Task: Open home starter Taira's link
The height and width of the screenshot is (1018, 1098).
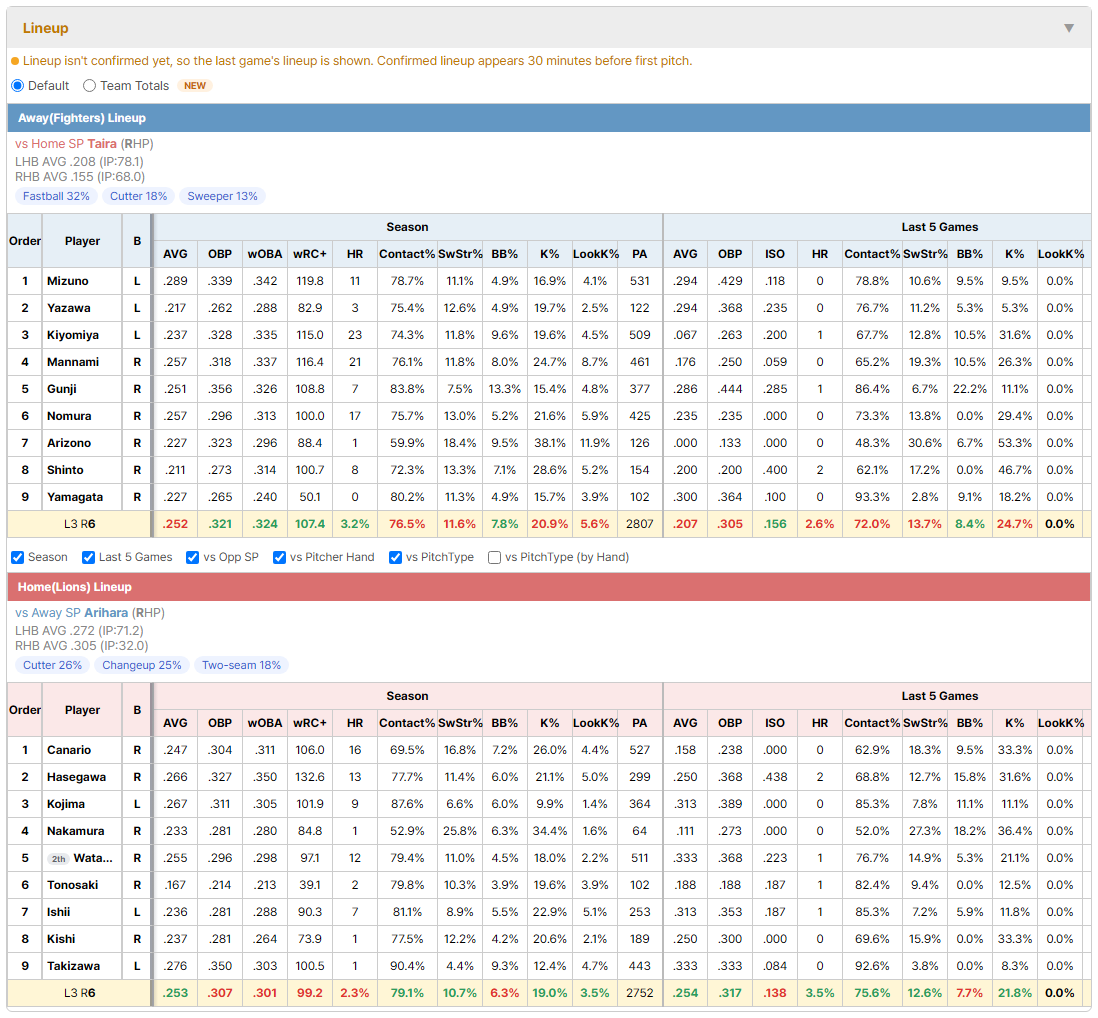Action: tap(102, 144)
